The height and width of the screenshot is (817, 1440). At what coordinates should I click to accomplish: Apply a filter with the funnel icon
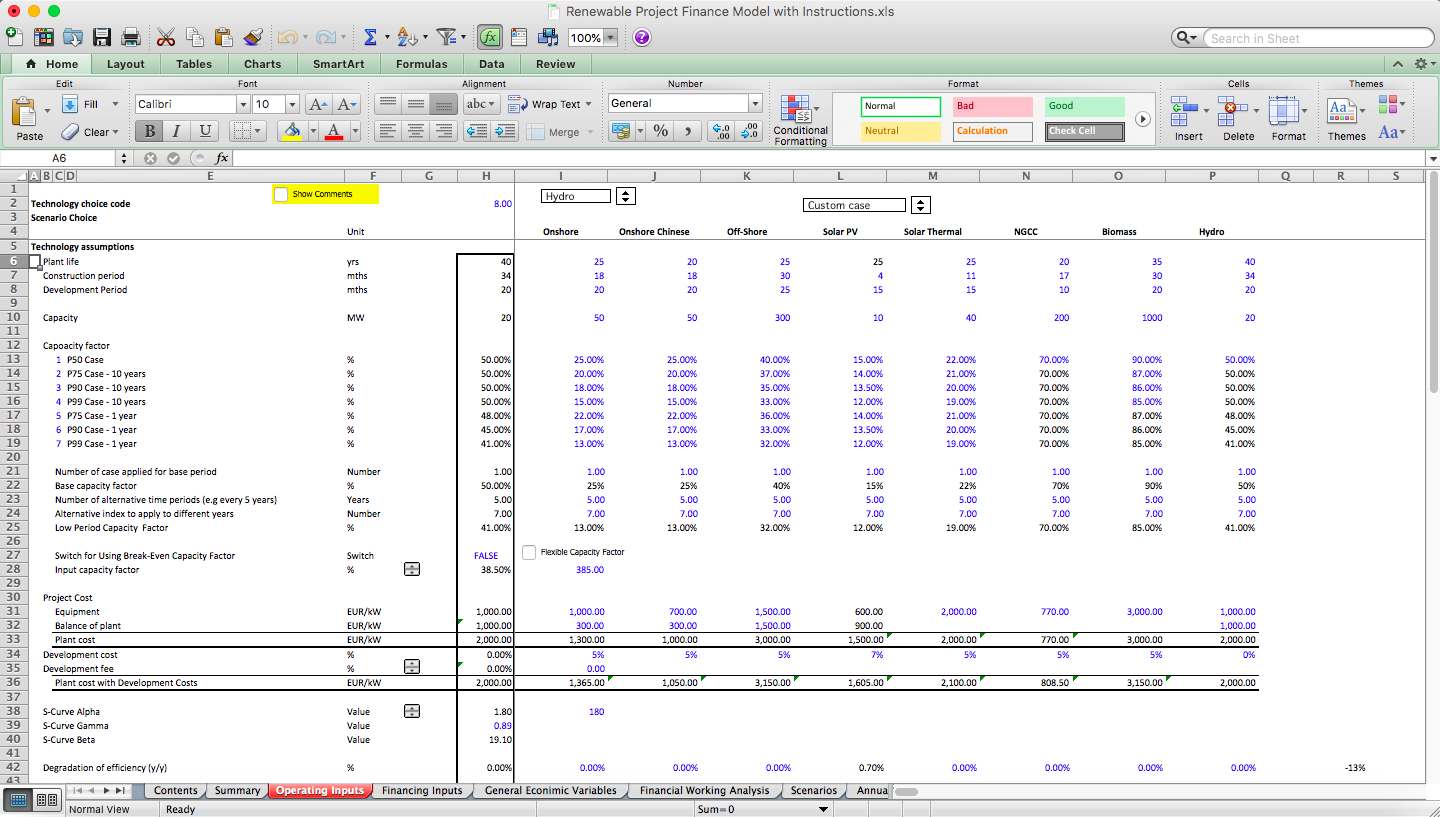[446, 37]
